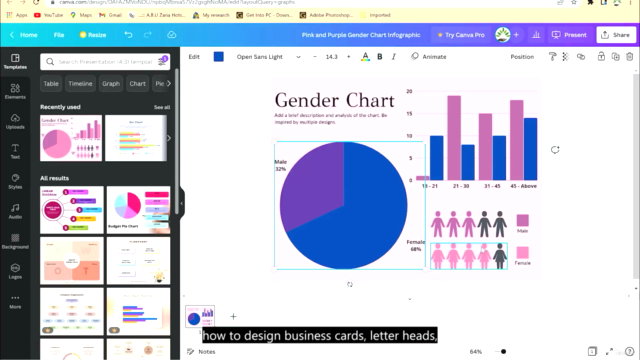The image size is (640, 360).
Task: Click the comment icon beside the page
Action: (555, 150)
